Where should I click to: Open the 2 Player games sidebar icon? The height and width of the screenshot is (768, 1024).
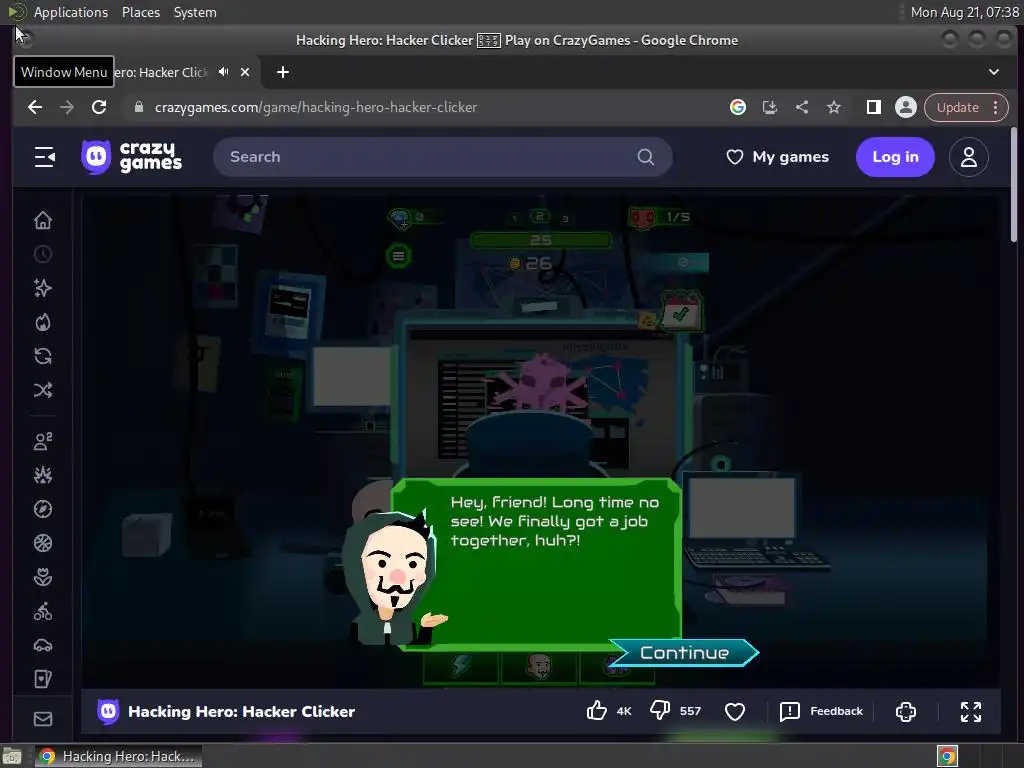43,441
